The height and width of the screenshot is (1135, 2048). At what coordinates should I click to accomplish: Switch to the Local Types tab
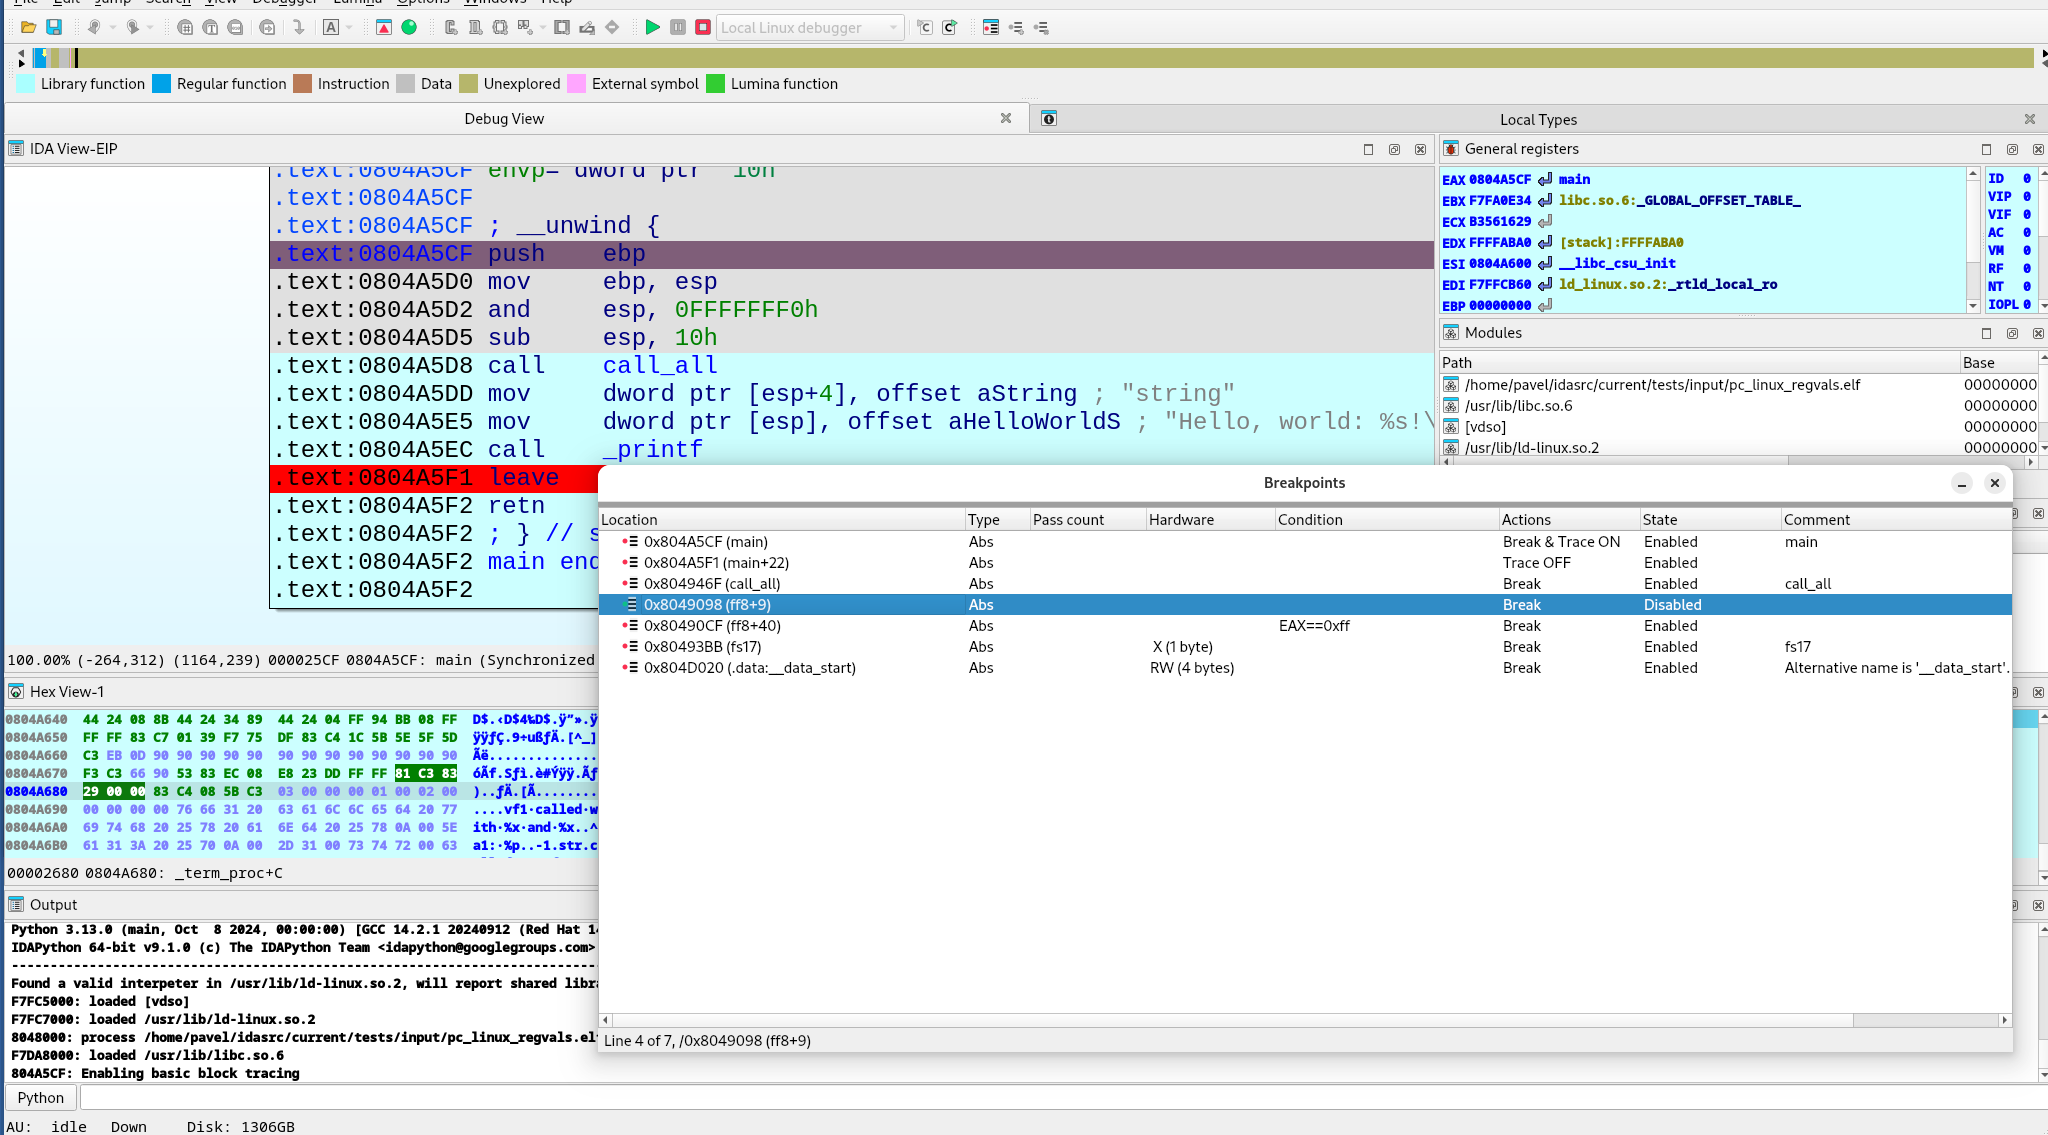pyautogui.click(x=1538, y=118)
